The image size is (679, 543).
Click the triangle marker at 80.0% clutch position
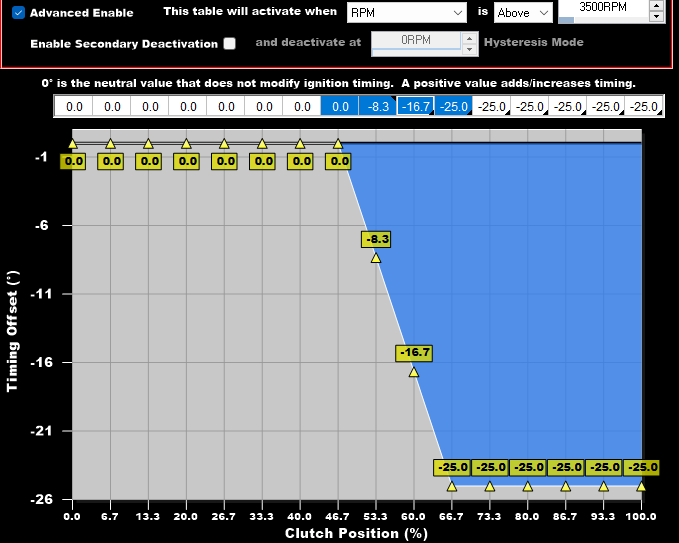coord(528,486)
